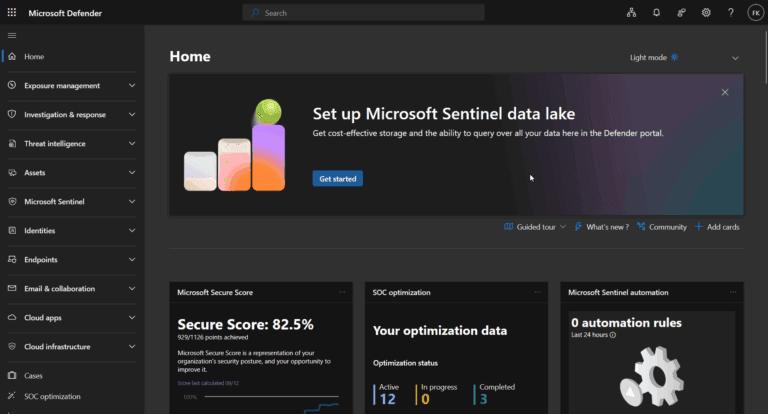
Task: Expand Exposure management chevron
Action: (x=132, y=85)
